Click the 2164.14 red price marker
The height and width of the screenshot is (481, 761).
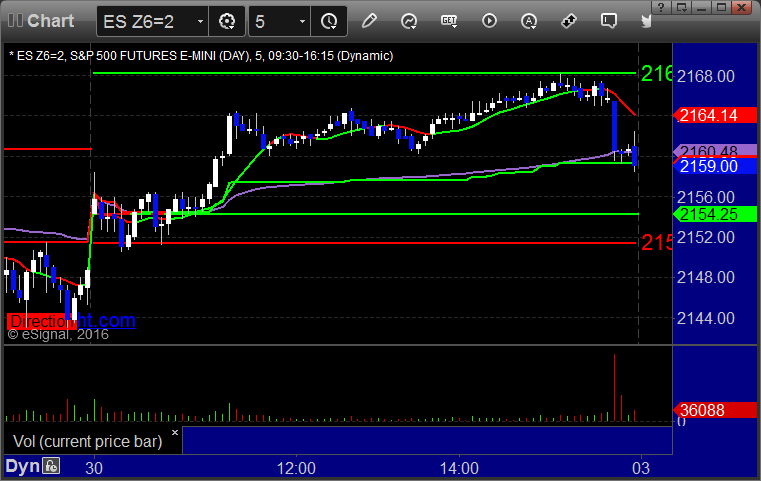(x=715, y=116)
